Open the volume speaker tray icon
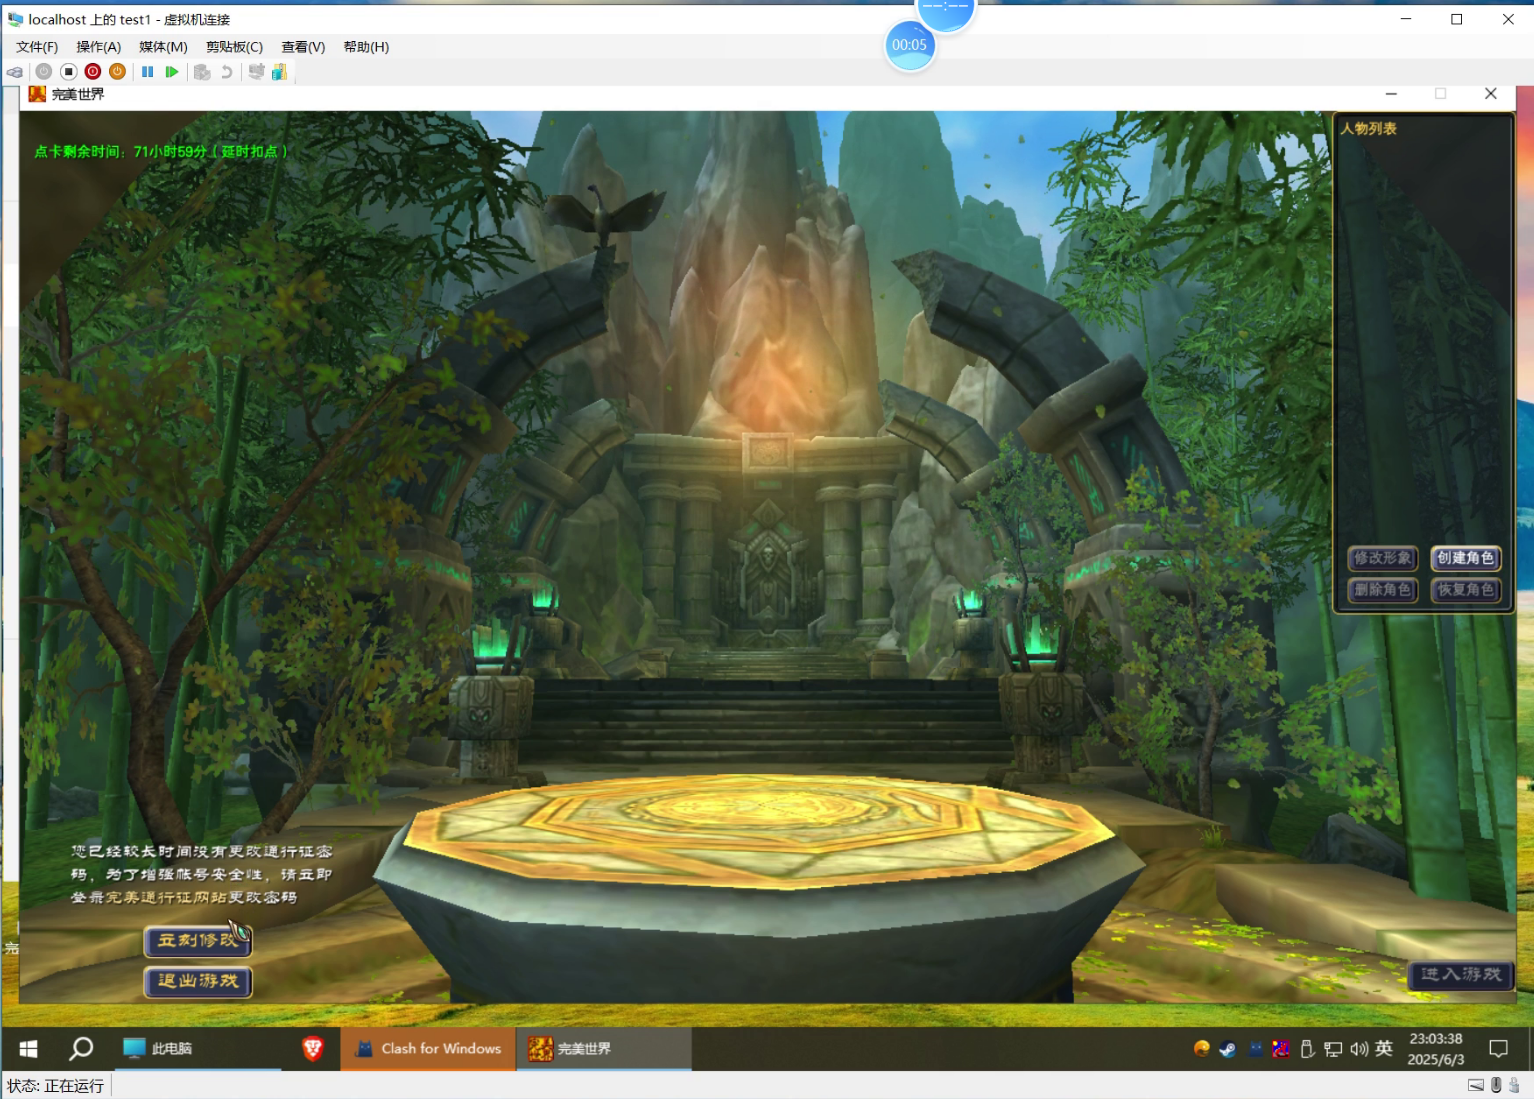 (x=1359, y=1048)
